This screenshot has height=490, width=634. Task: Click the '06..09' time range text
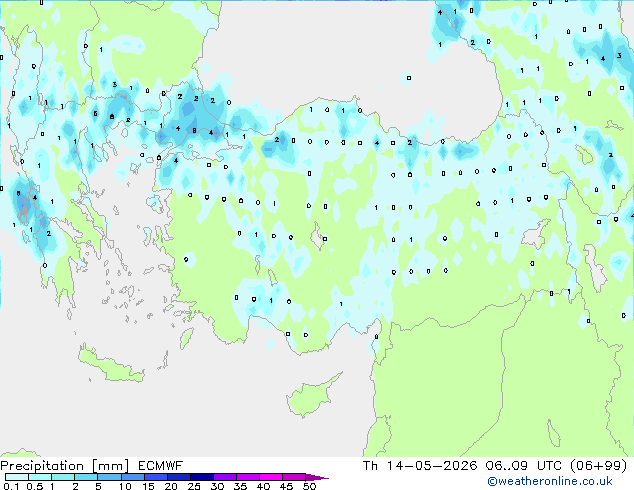[507, 466]
